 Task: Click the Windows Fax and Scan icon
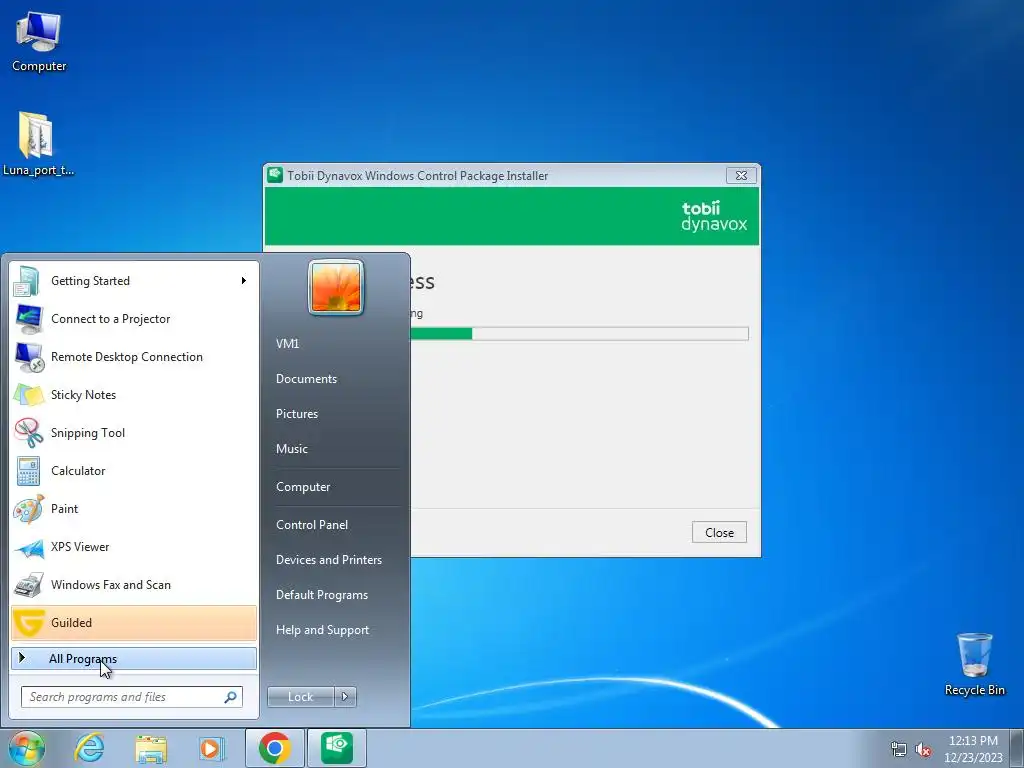point(28,584)
